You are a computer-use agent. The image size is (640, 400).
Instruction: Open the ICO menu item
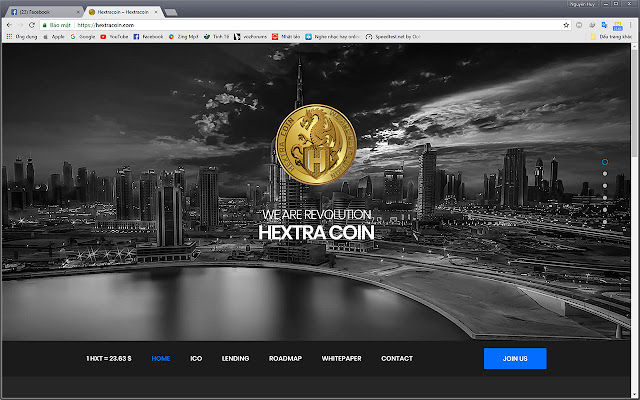coord(196,358)
